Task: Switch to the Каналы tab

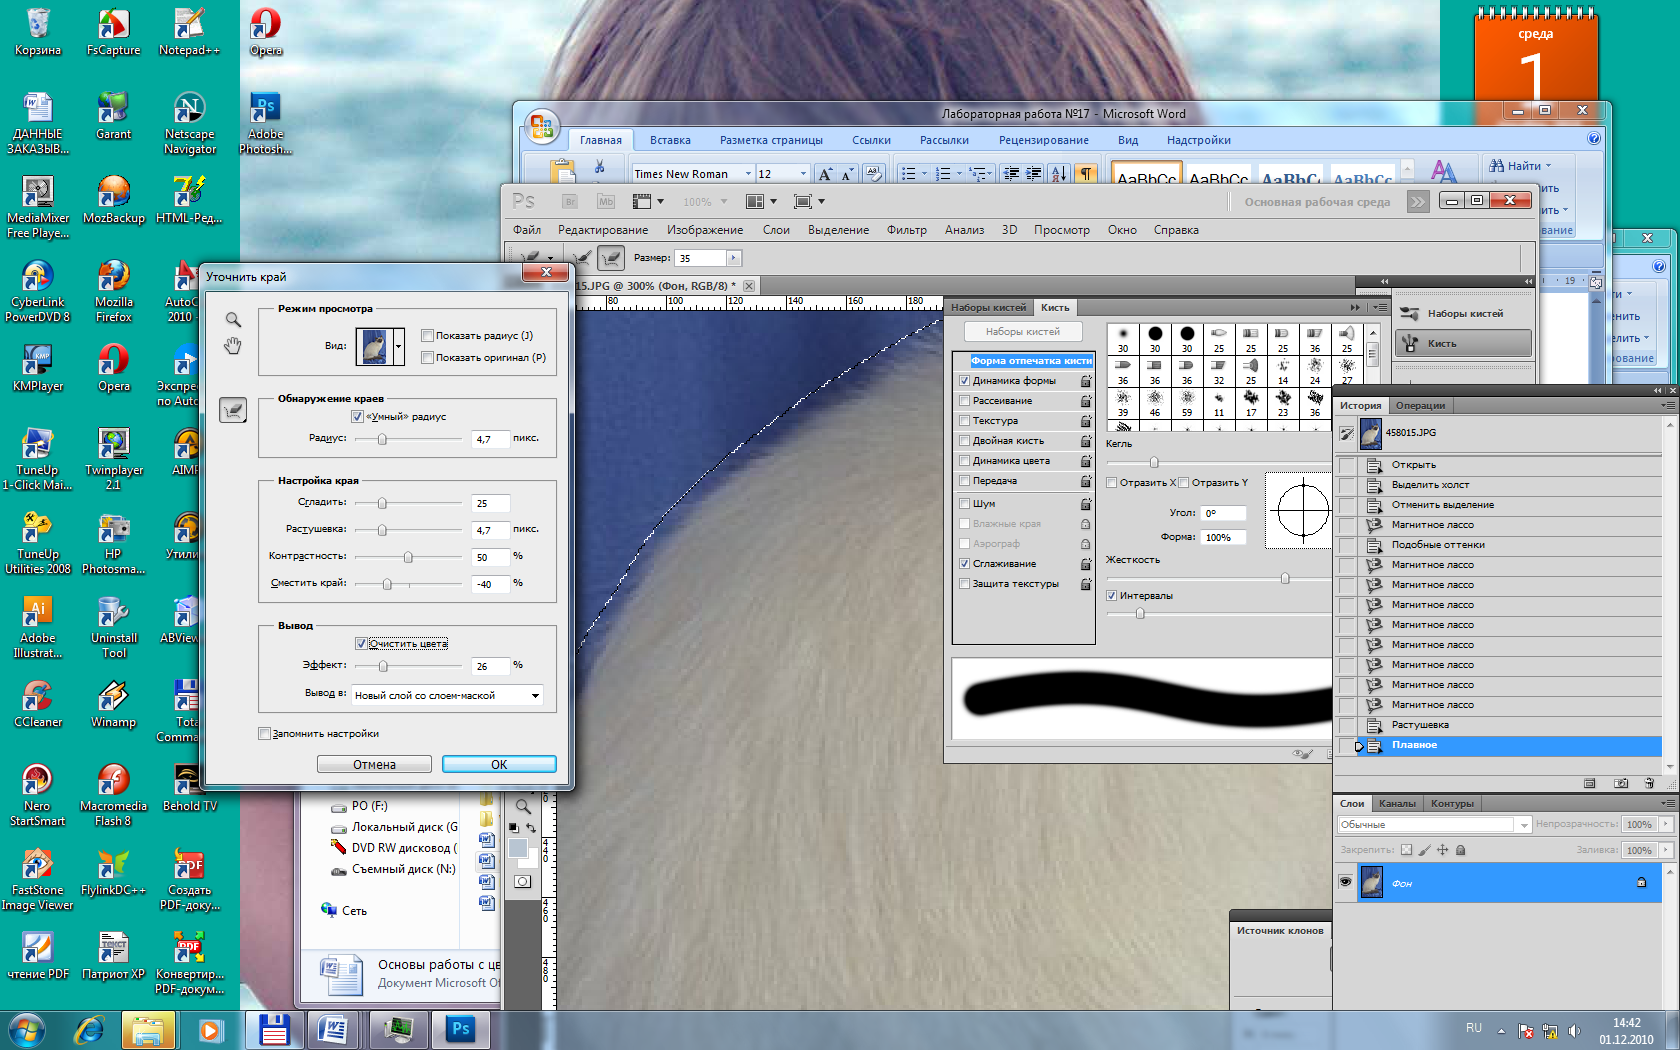Action: (1397, 804)
